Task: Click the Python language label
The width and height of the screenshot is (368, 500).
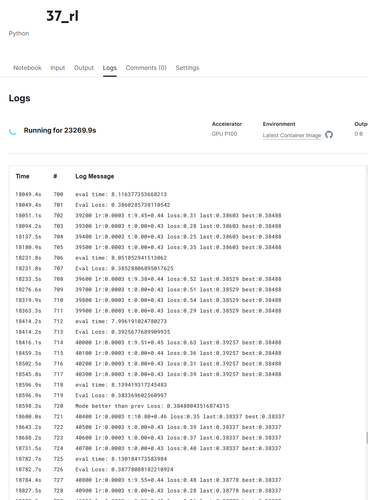Action: [x=19, y=33]
